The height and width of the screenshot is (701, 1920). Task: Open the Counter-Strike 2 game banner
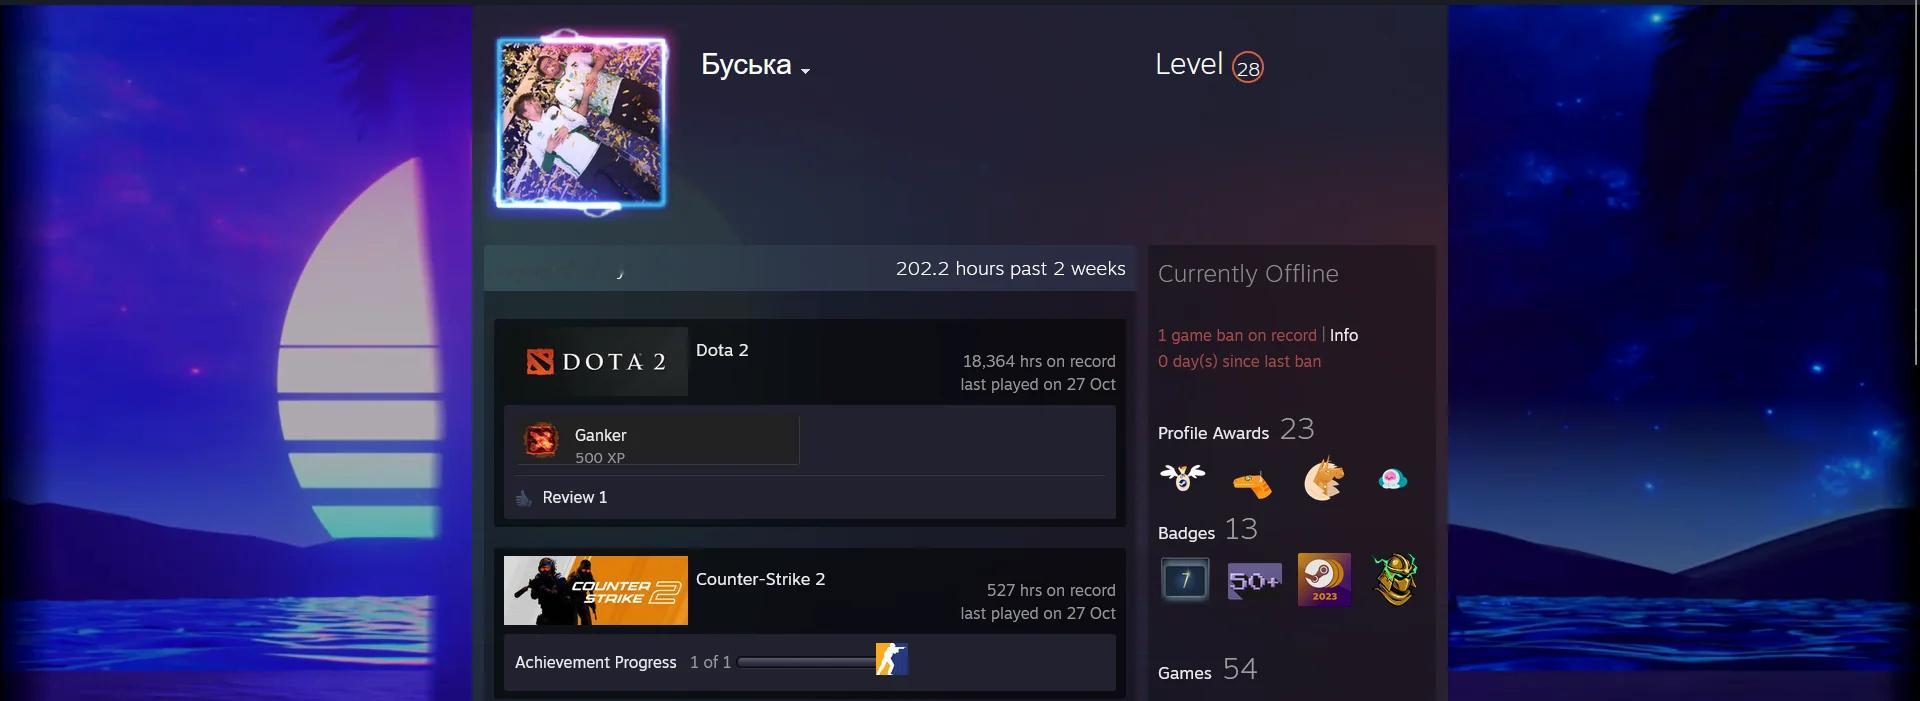coord(596,590)
